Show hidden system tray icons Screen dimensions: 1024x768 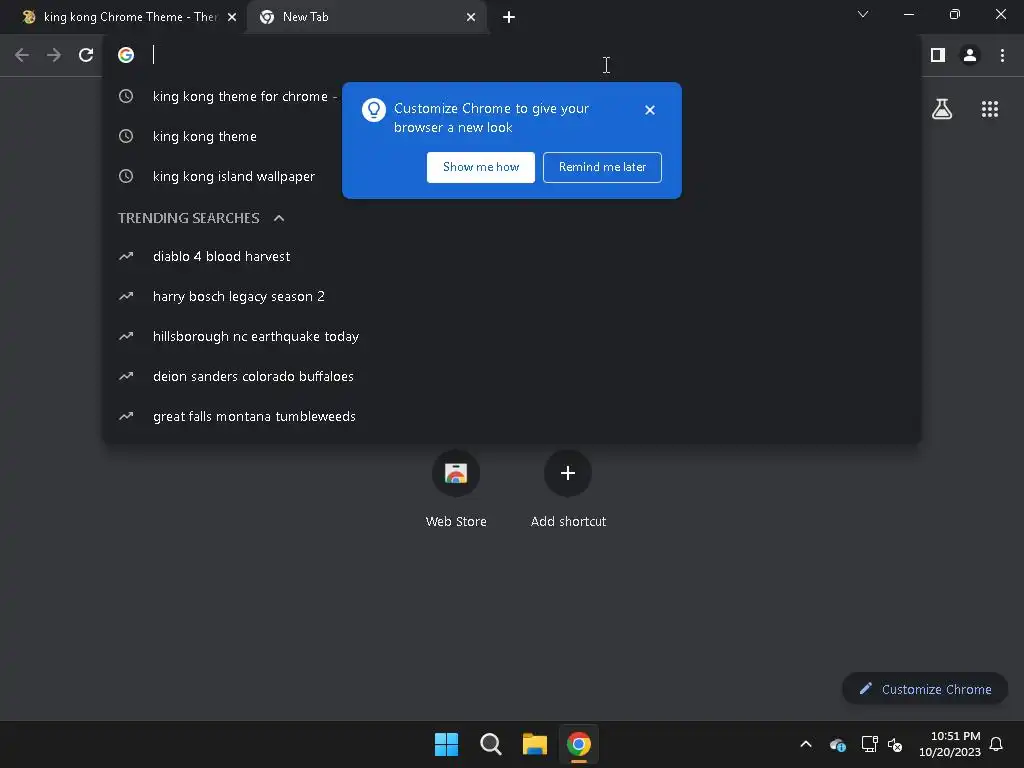point(806,744)
